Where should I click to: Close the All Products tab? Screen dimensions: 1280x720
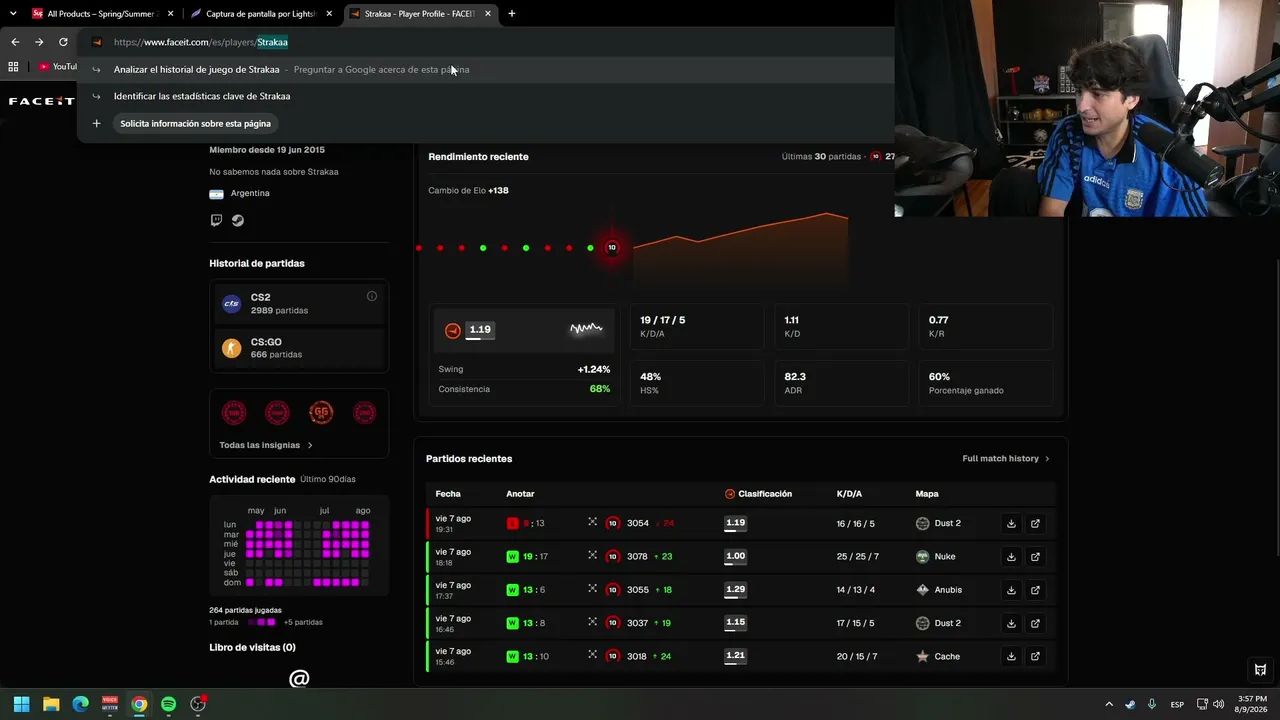[171, 14]
